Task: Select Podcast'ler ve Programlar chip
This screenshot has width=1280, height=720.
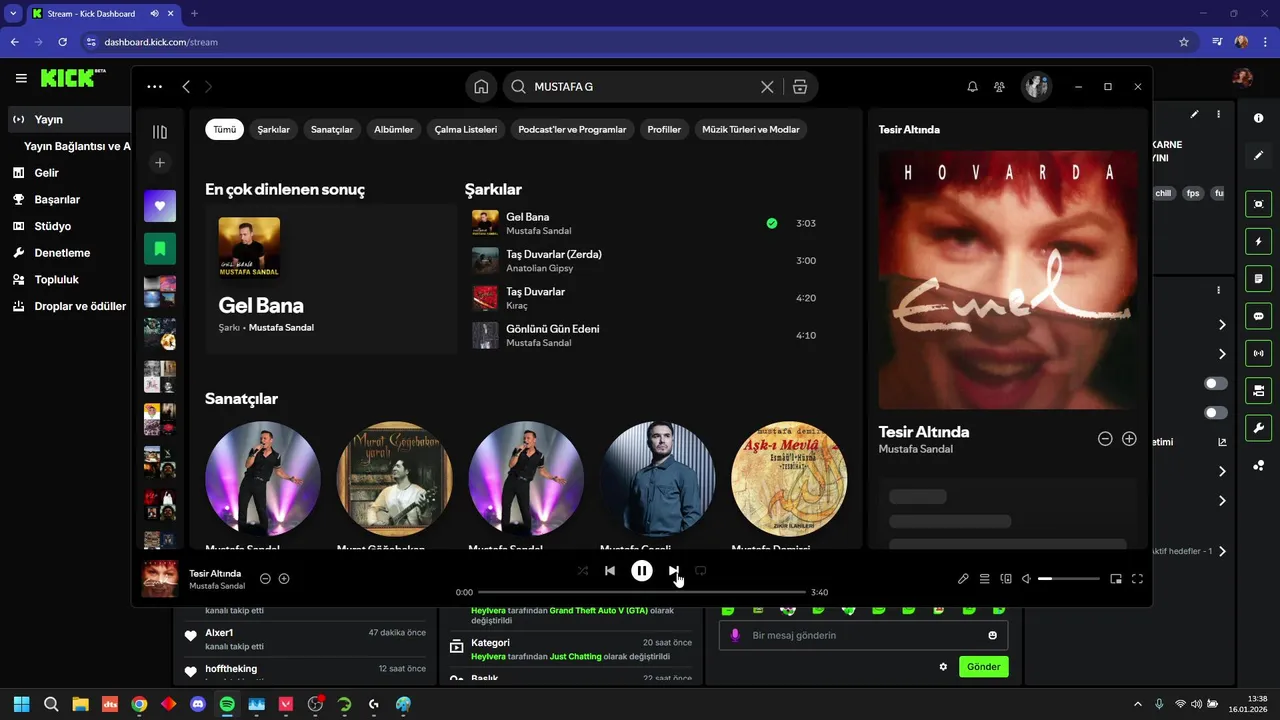Action: coord(572,129)
